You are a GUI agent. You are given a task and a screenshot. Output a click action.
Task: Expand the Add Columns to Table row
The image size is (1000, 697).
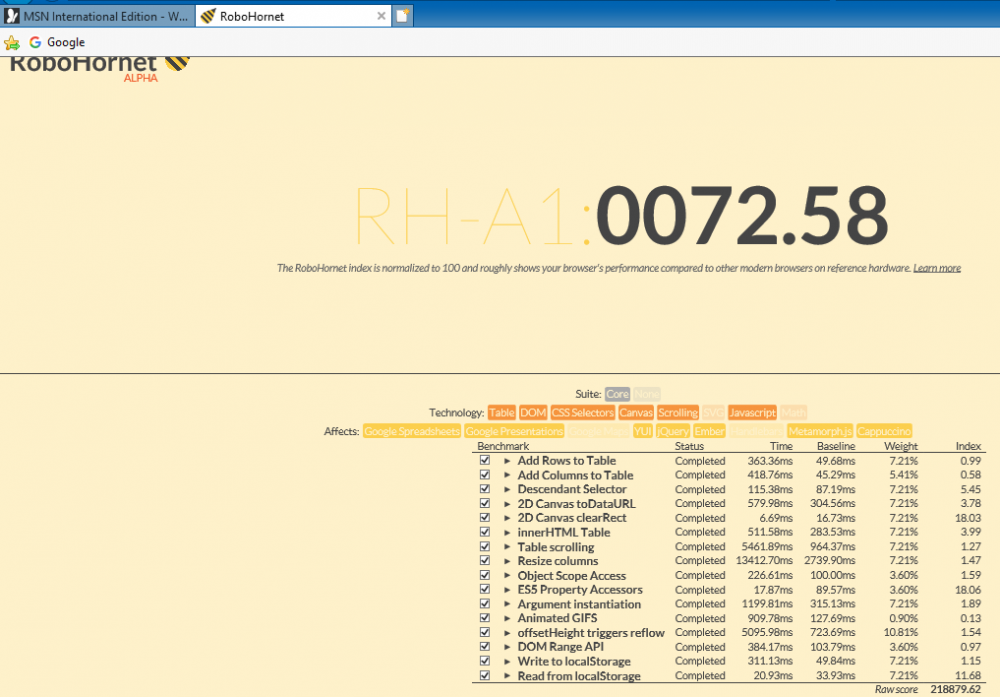point(507,475)
